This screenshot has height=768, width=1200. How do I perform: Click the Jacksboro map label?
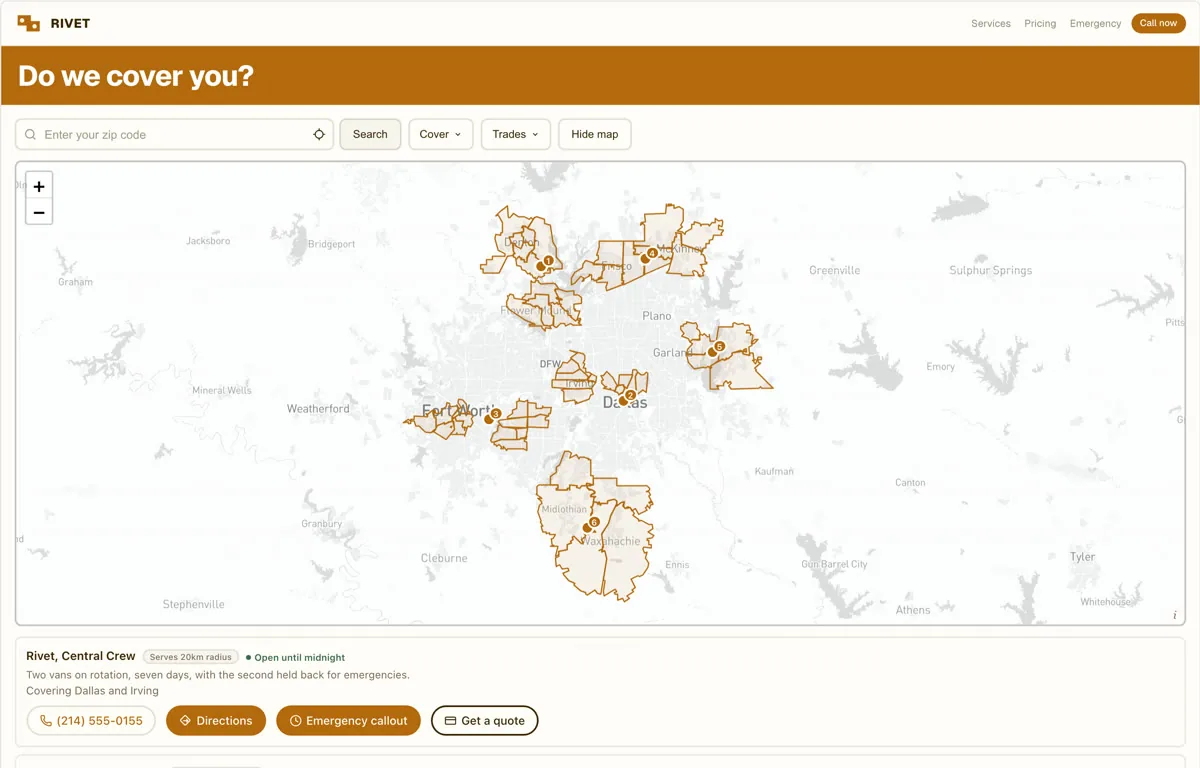(x=208, y=241)
